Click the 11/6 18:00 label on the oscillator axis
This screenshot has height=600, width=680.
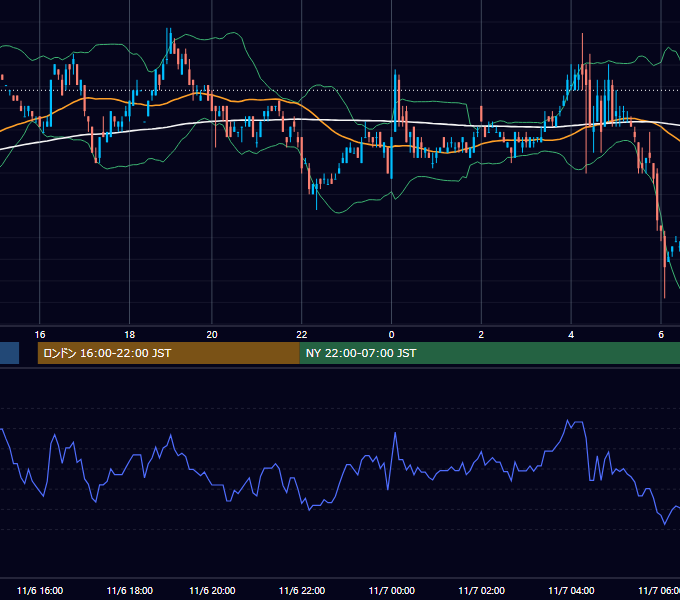tap(130, 590)
